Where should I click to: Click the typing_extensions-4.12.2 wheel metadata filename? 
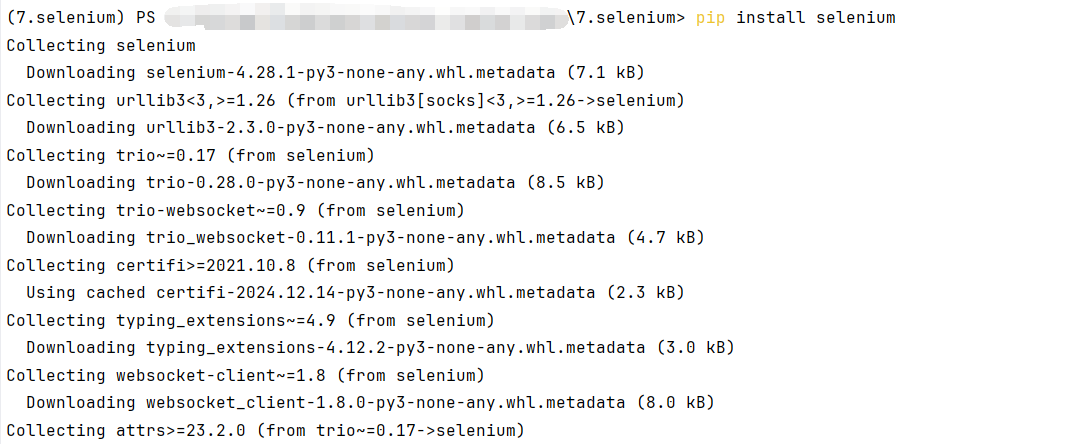(x=395, y=347)
